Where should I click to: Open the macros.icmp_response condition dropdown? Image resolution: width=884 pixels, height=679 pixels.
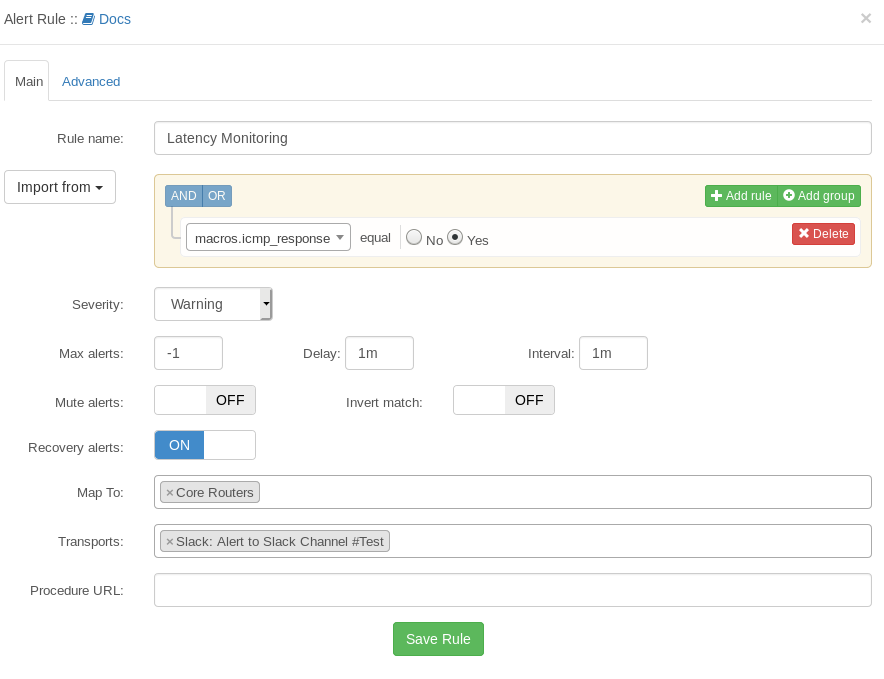point(267,237)
